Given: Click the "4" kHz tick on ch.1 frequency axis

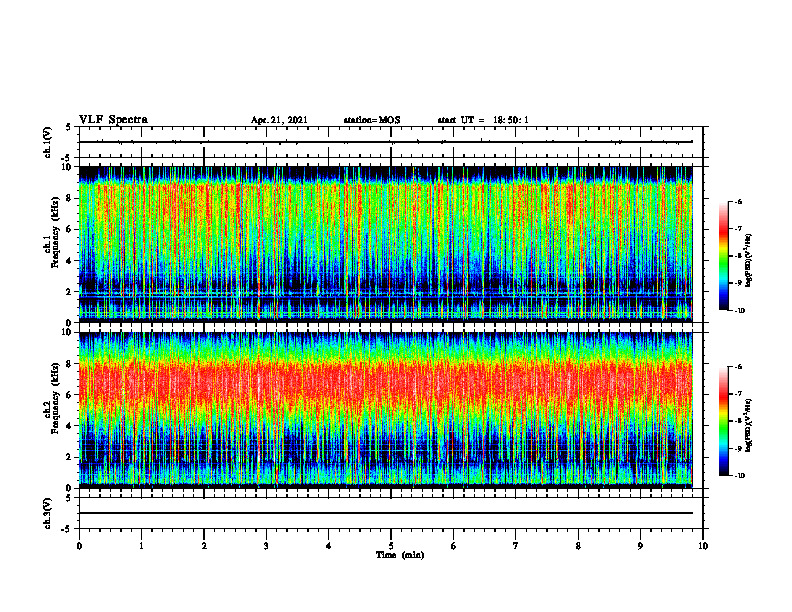Looking at the screenshot, I should coord(70,261).
